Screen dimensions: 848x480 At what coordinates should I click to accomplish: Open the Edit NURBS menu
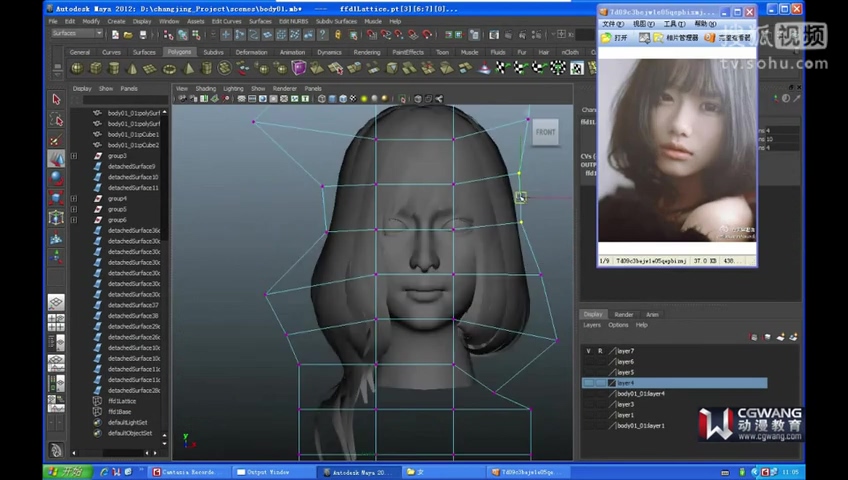click(x=293, y=21)
